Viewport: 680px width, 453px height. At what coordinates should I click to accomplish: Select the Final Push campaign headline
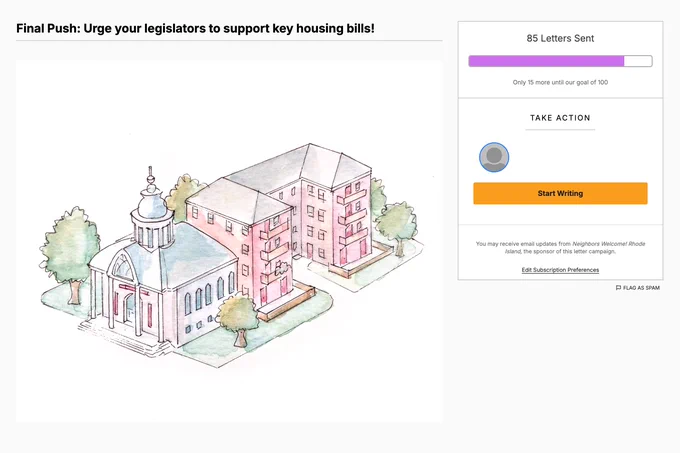coord(195,29)
